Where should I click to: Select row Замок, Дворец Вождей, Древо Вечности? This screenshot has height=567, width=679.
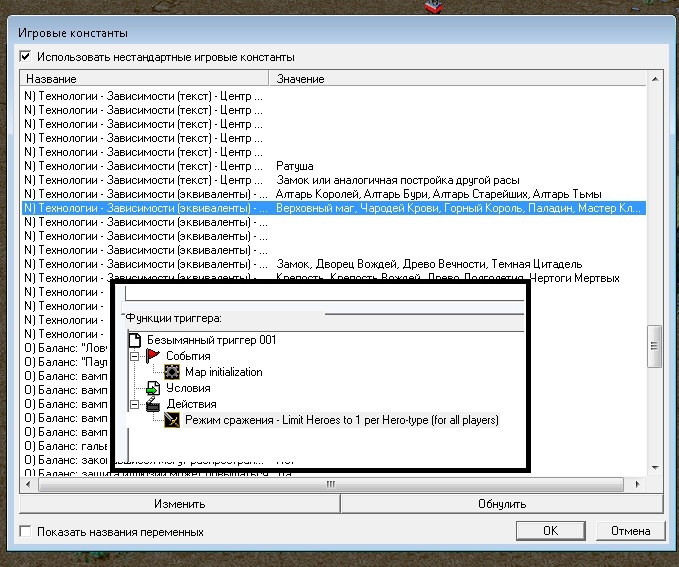pyautogui.click(x=334, y=264)
